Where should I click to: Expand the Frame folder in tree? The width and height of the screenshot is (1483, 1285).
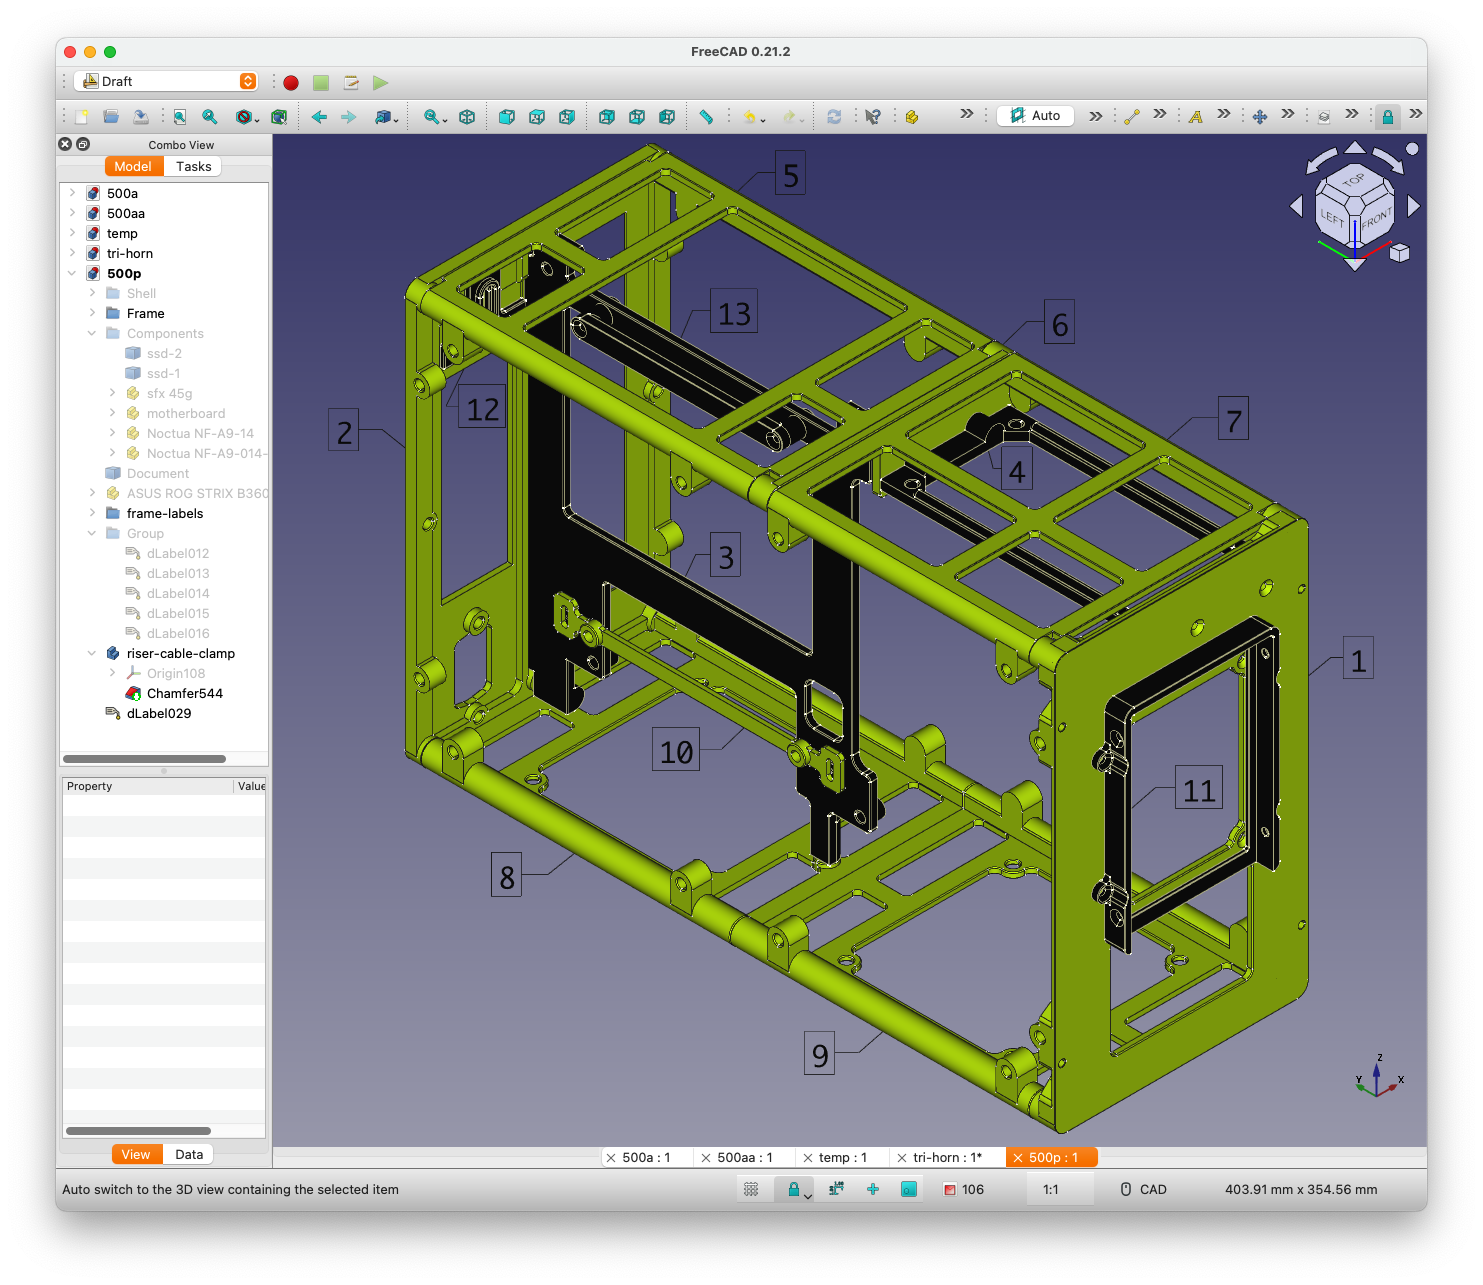tap(92, 313)
